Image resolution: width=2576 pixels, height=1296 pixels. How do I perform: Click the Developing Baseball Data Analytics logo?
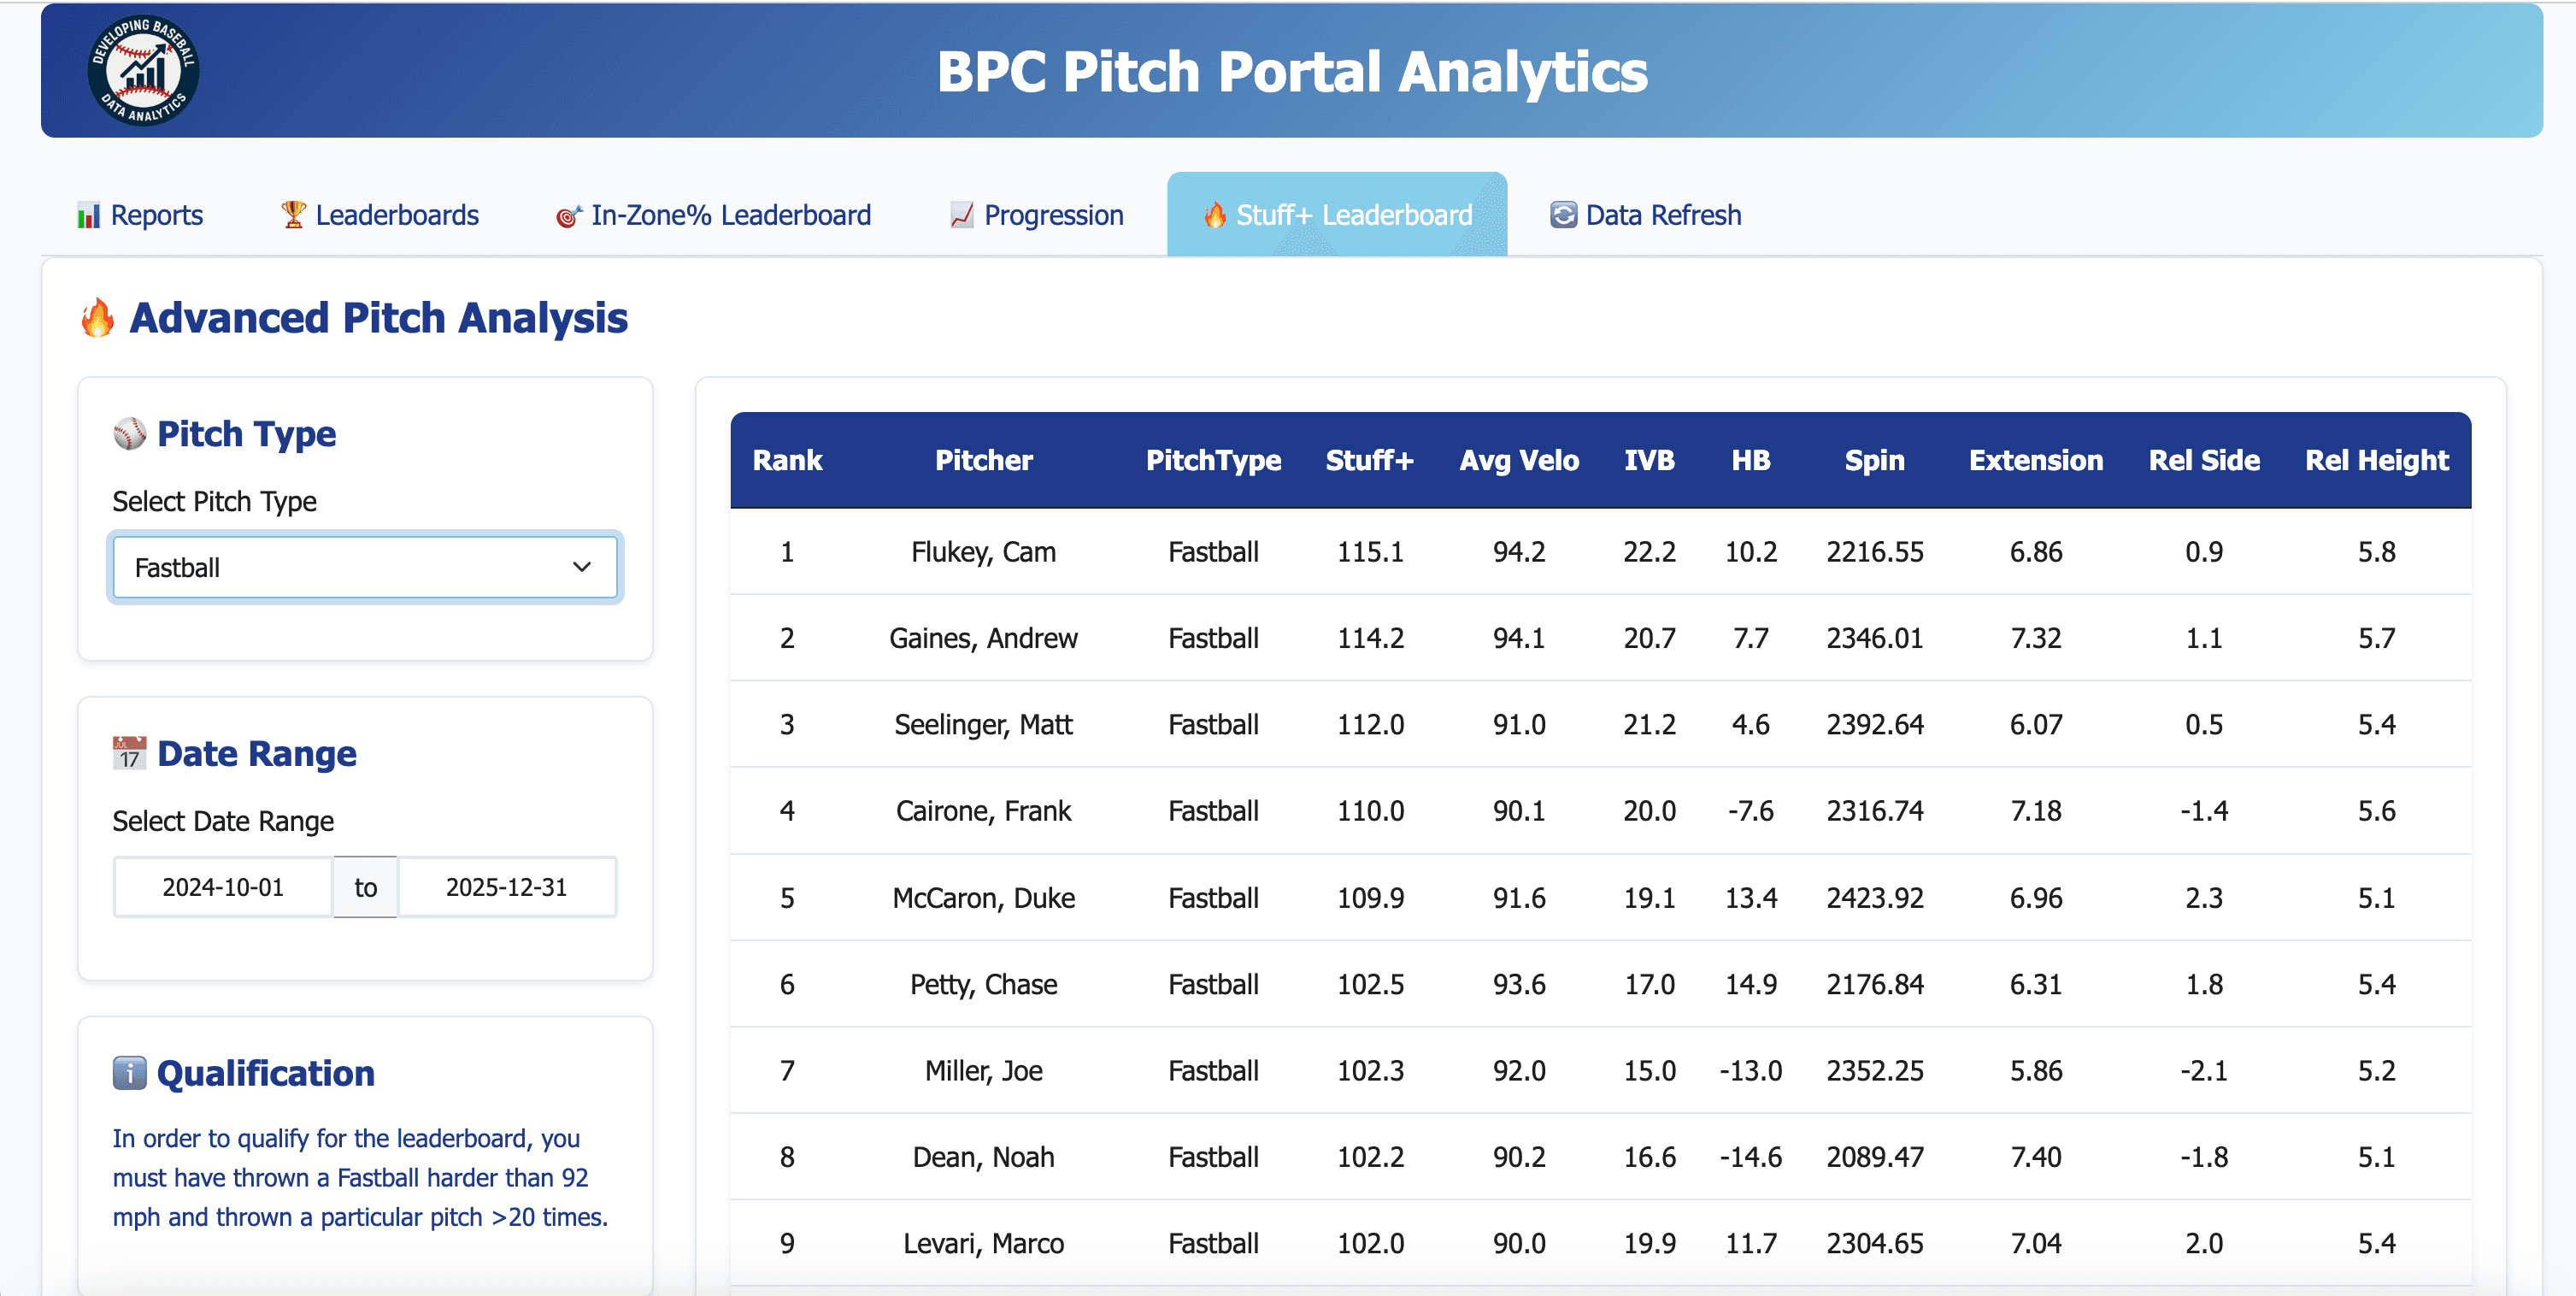(143, 71)
